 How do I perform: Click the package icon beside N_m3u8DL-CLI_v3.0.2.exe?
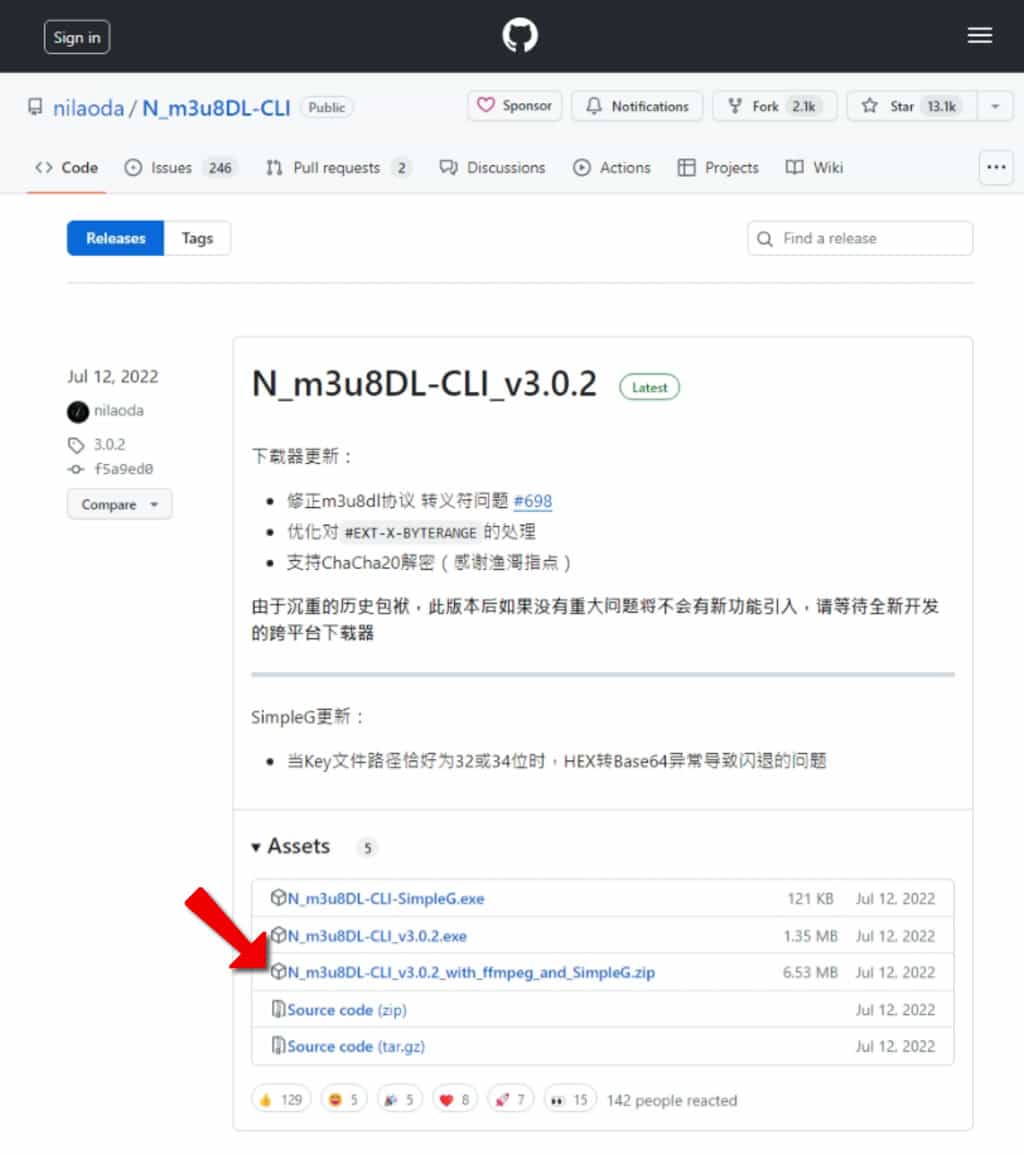tap(278, 935)
